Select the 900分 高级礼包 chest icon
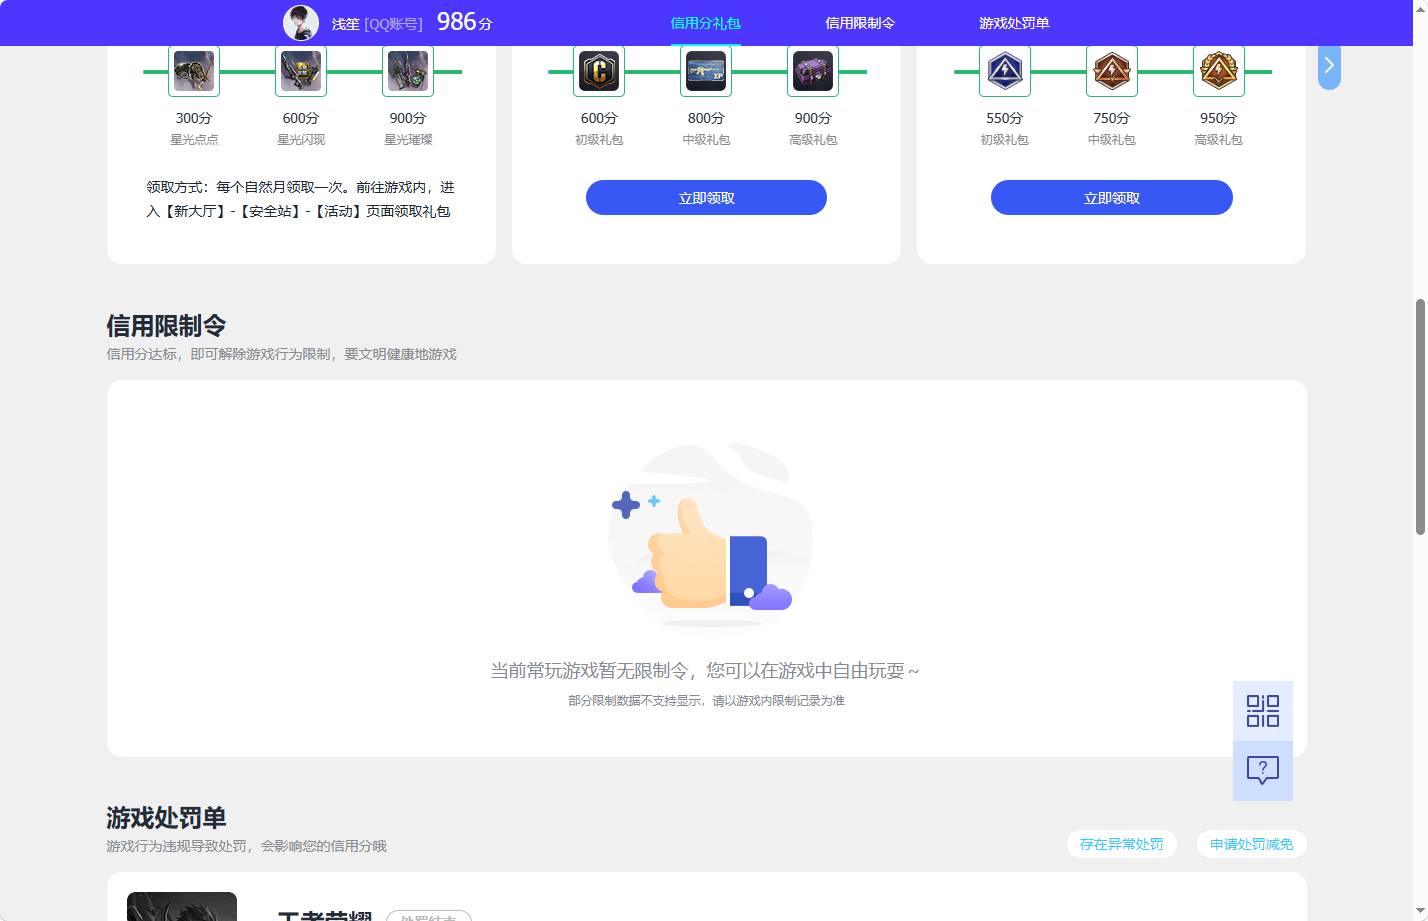1428x921 pixels. point(813,71)
